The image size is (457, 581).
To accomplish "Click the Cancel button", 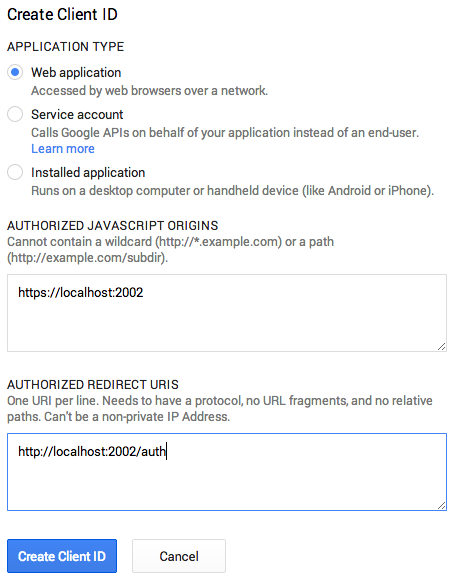I will [x=179, y=556].
